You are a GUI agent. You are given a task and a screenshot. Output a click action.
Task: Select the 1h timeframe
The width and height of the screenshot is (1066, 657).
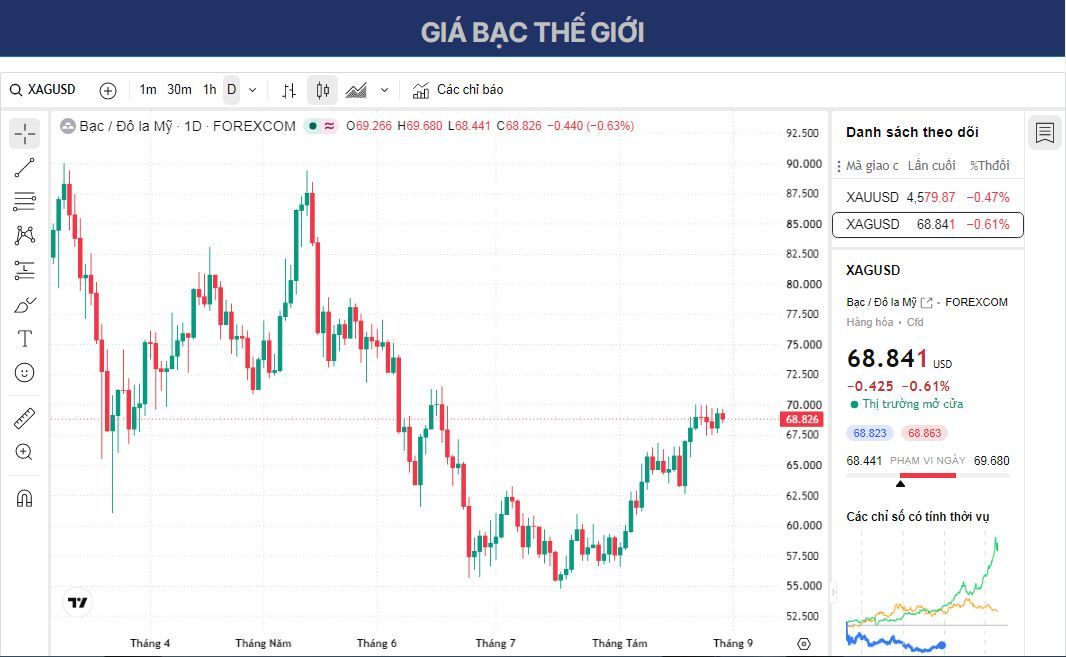[x=209, y=90]
